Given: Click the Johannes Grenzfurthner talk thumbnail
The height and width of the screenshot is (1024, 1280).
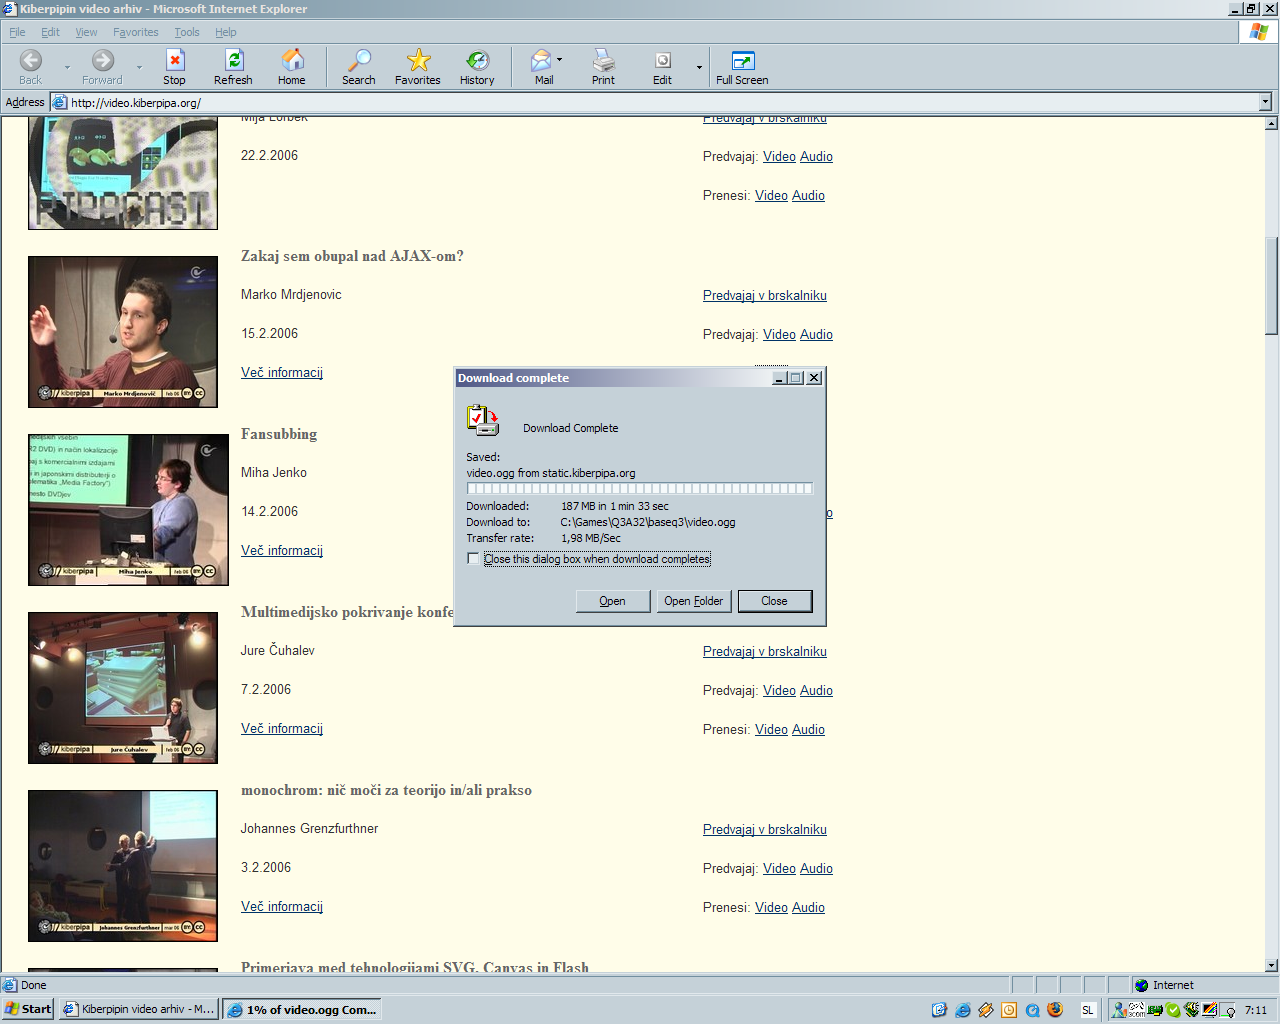Looking at the screenshot, I should click(x=123, y=866).
